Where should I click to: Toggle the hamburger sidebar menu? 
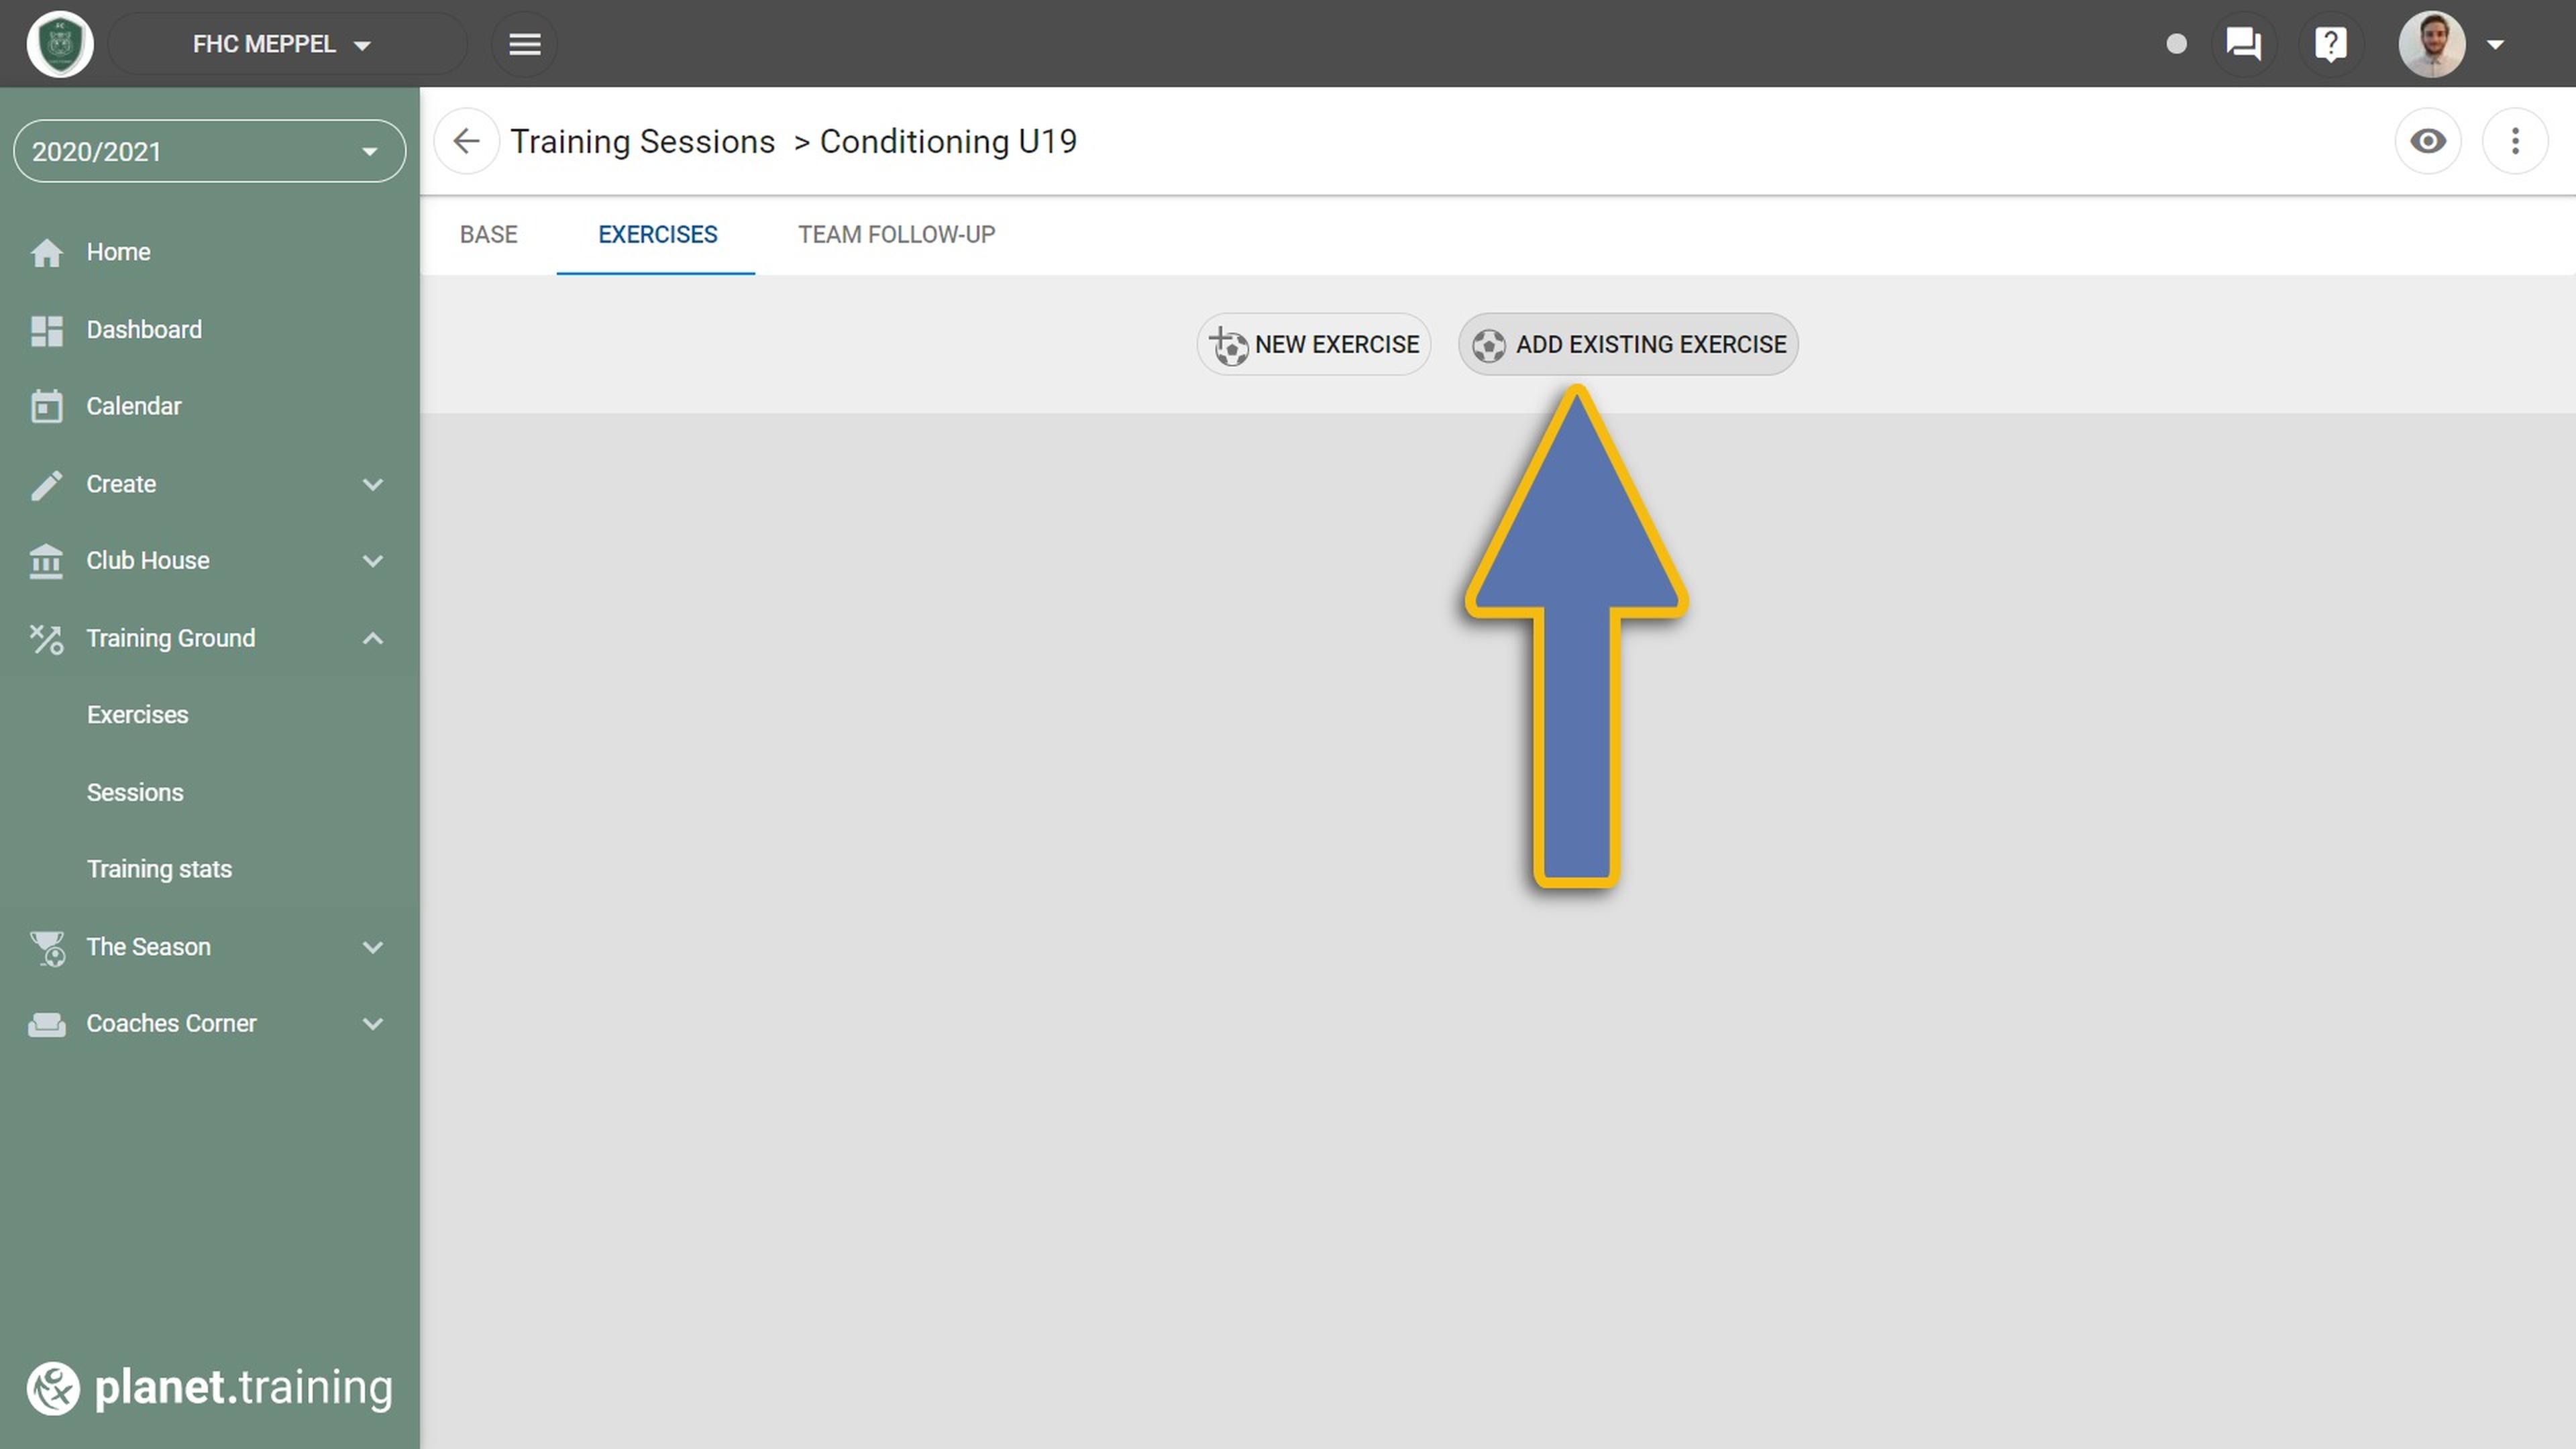coord(524,44)
